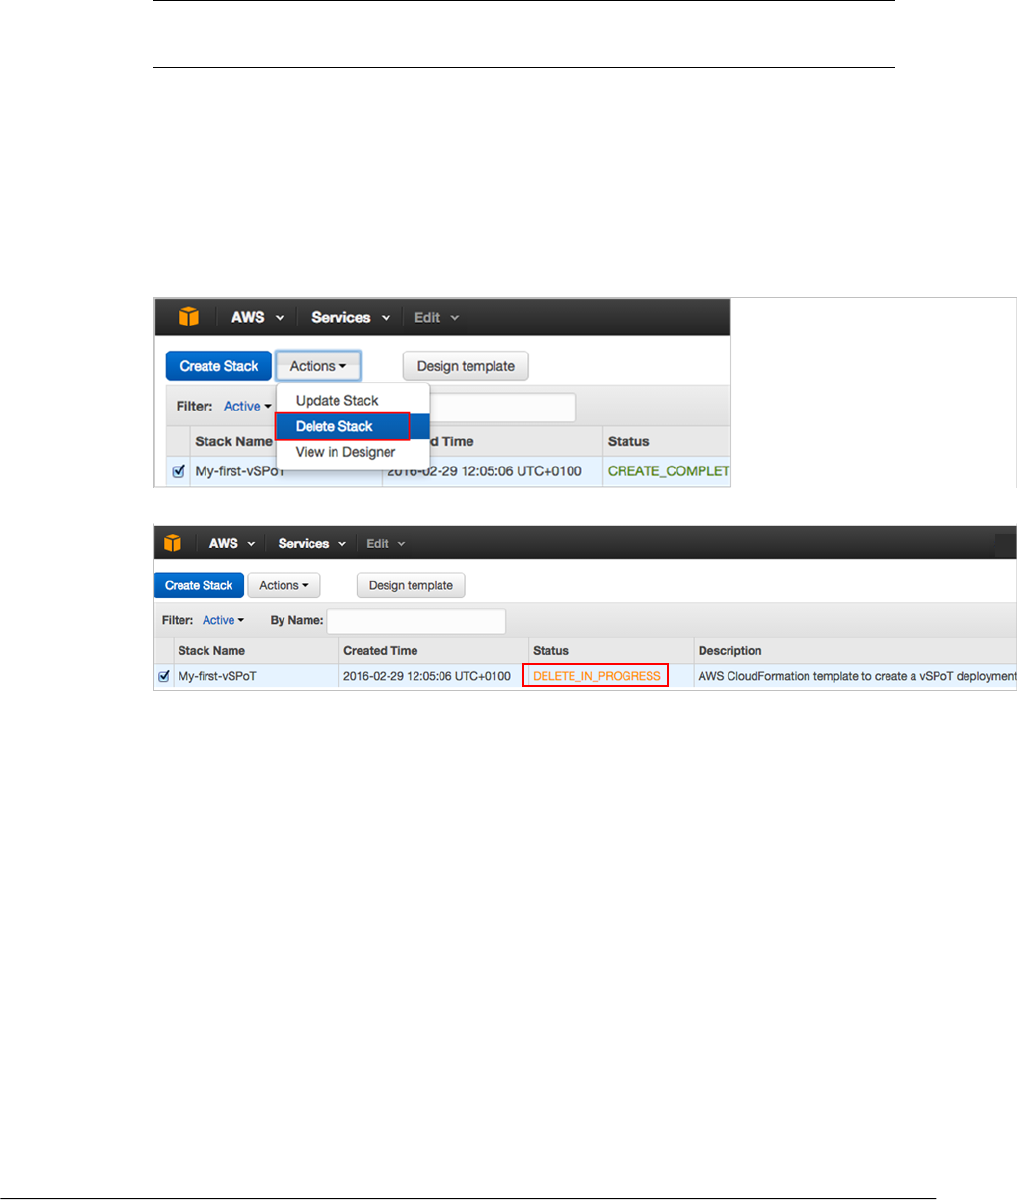The width and height of the screenshot is (1017, 1200).
Task: Expand AWS menu in the DELETE_IN_PROGRESS screenshot
Action: pos(230,543)
